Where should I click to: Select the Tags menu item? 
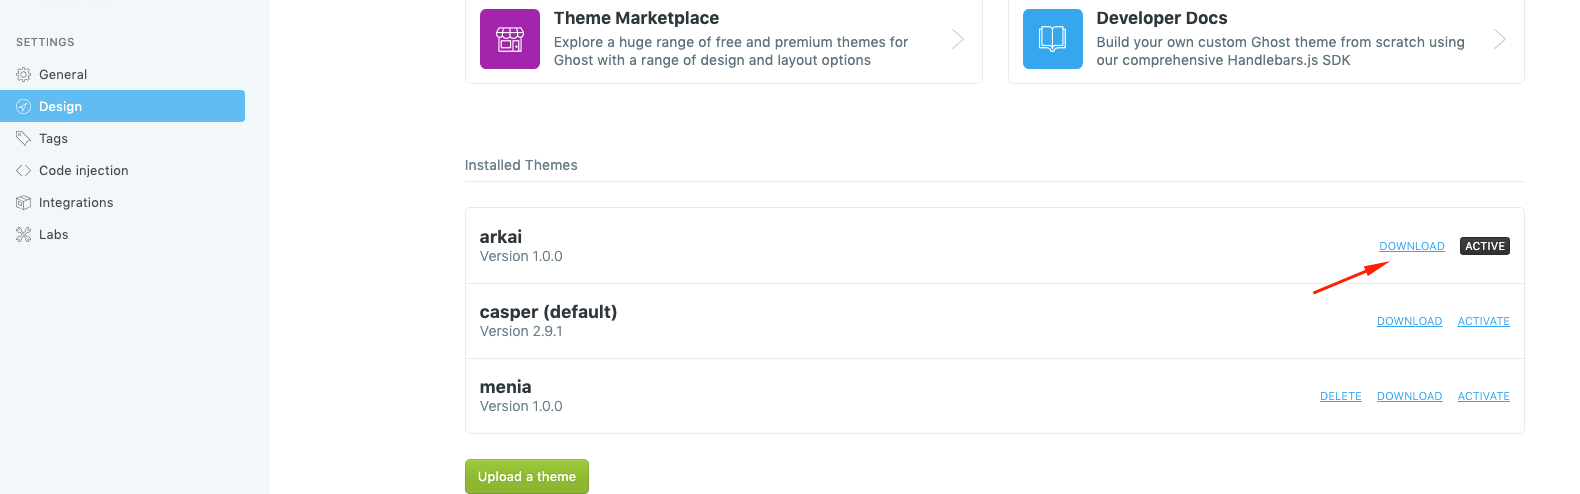tap(54, 139)
